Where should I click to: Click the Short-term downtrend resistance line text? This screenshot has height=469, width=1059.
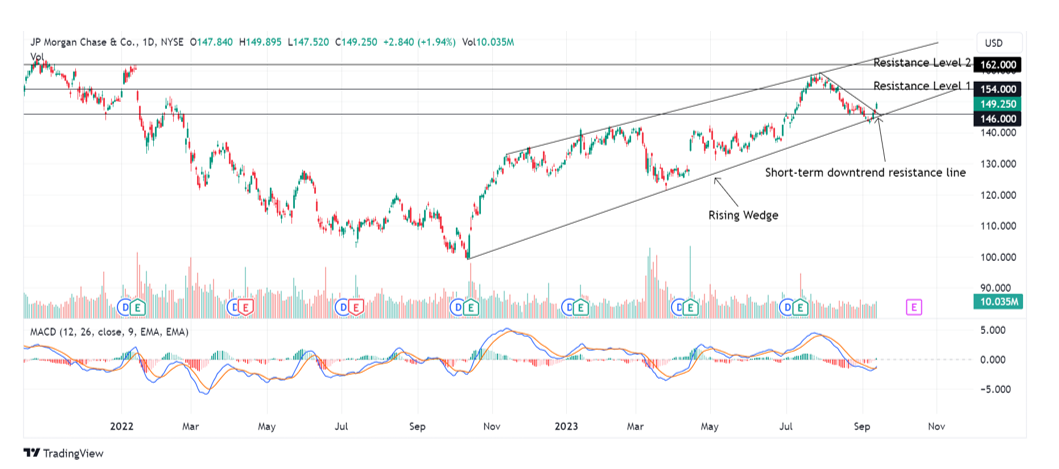pyautogui.click(x=866, y=172)
